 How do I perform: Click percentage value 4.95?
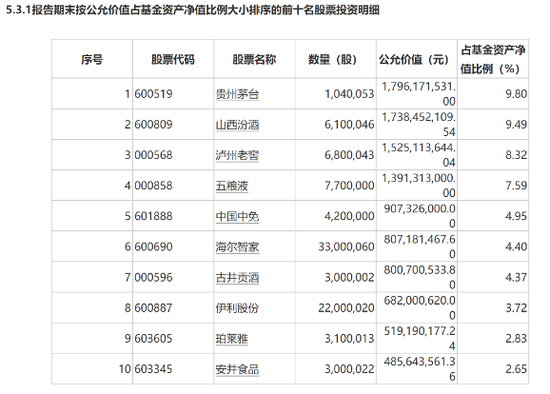click(x=516, y=216)
